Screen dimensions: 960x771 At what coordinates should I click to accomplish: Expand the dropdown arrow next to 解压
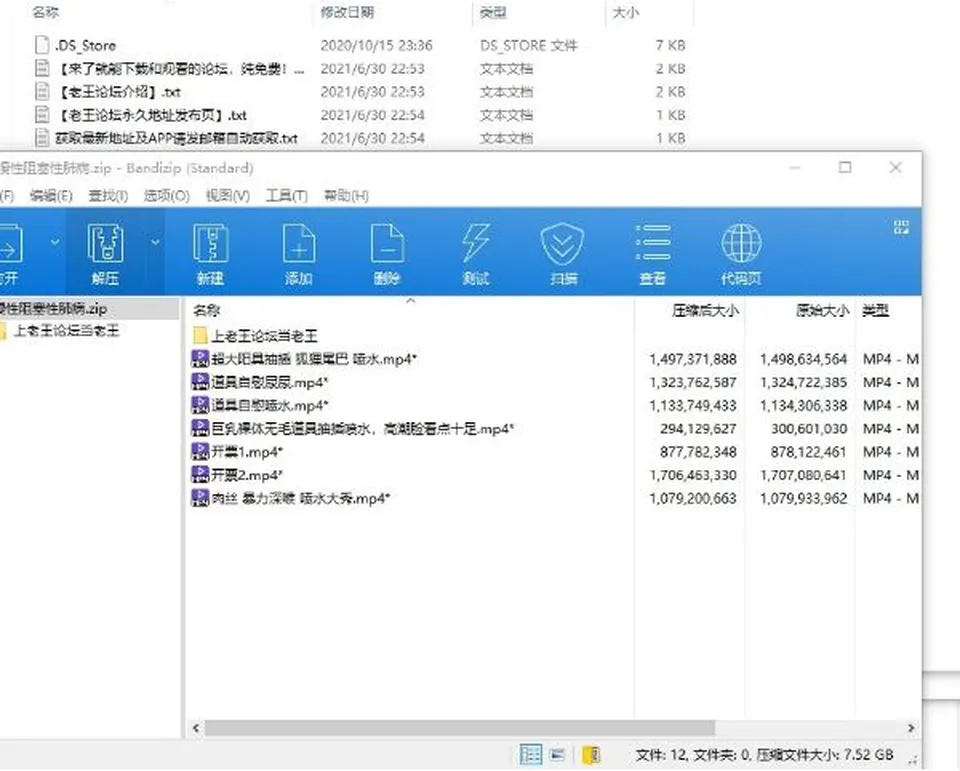[156, 243]
